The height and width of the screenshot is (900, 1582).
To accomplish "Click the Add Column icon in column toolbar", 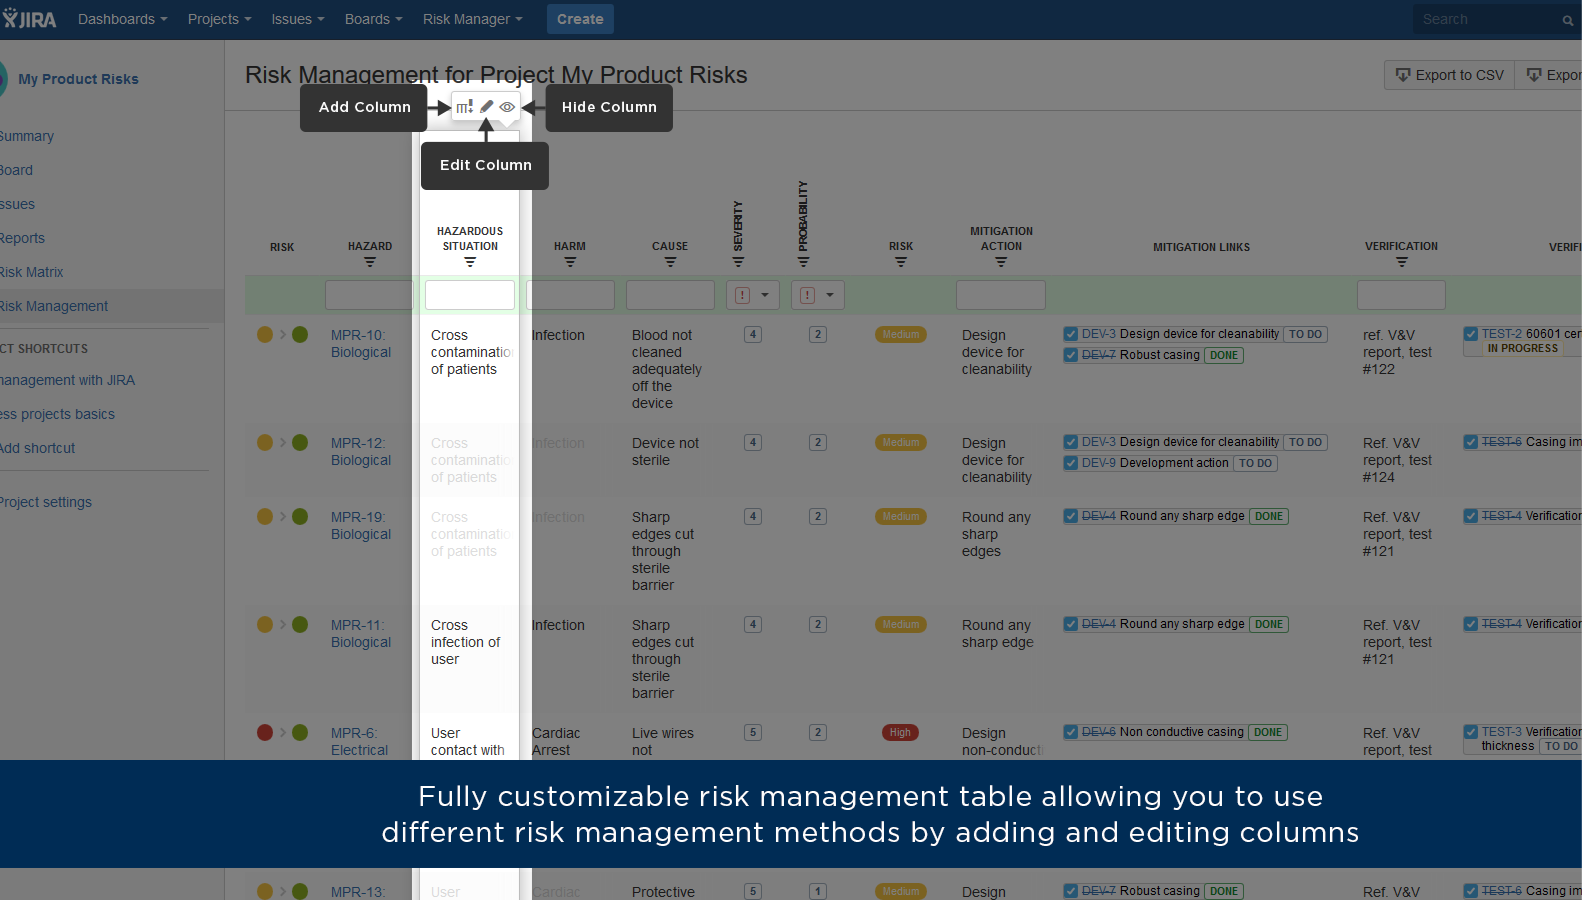I will [465, 107].
